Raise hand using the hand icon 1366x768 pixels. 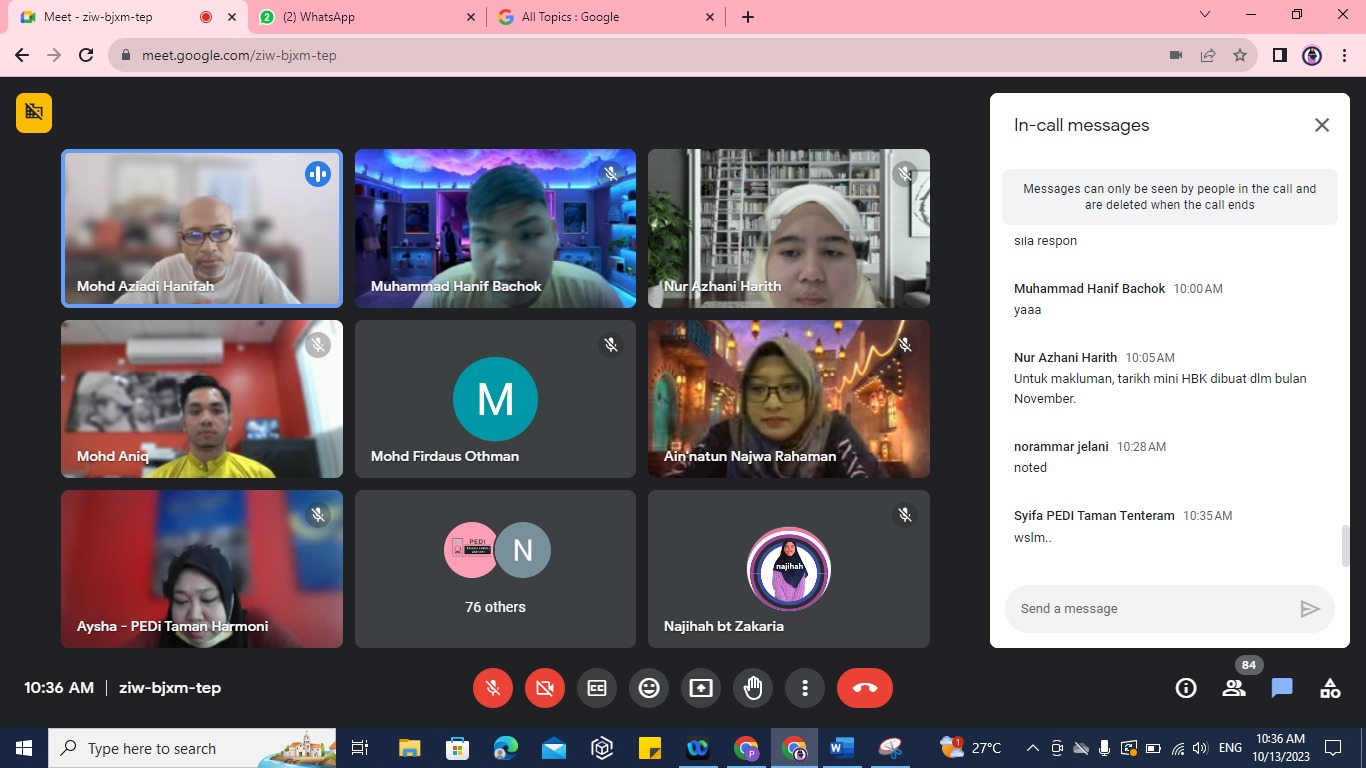[x=753, y=688]
